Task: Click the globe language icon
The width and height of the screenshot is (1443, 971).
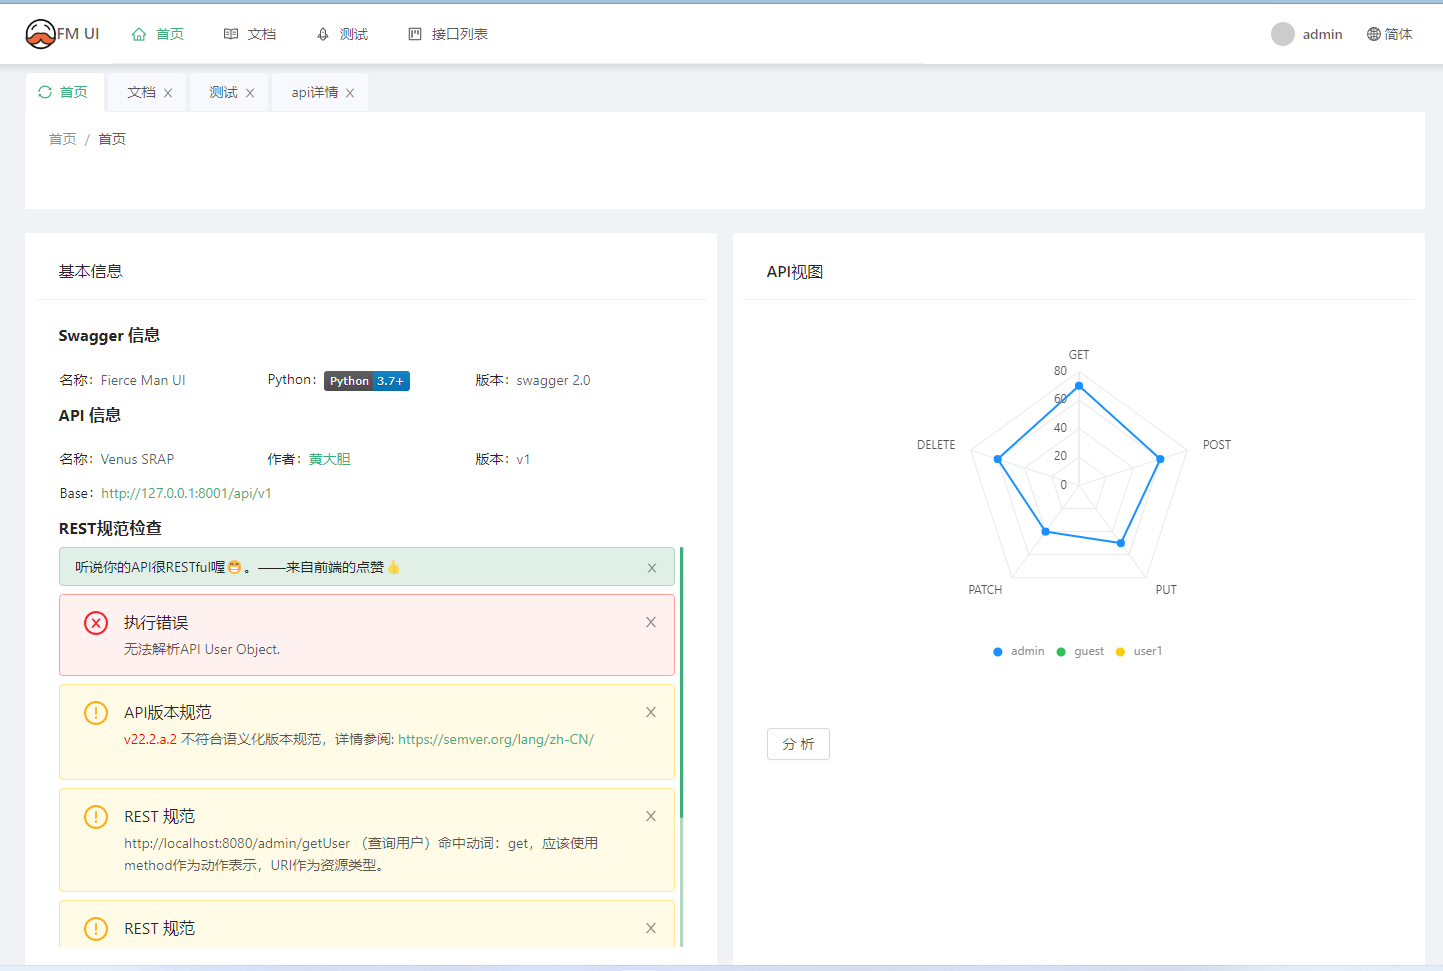Action: [1374, 34]
